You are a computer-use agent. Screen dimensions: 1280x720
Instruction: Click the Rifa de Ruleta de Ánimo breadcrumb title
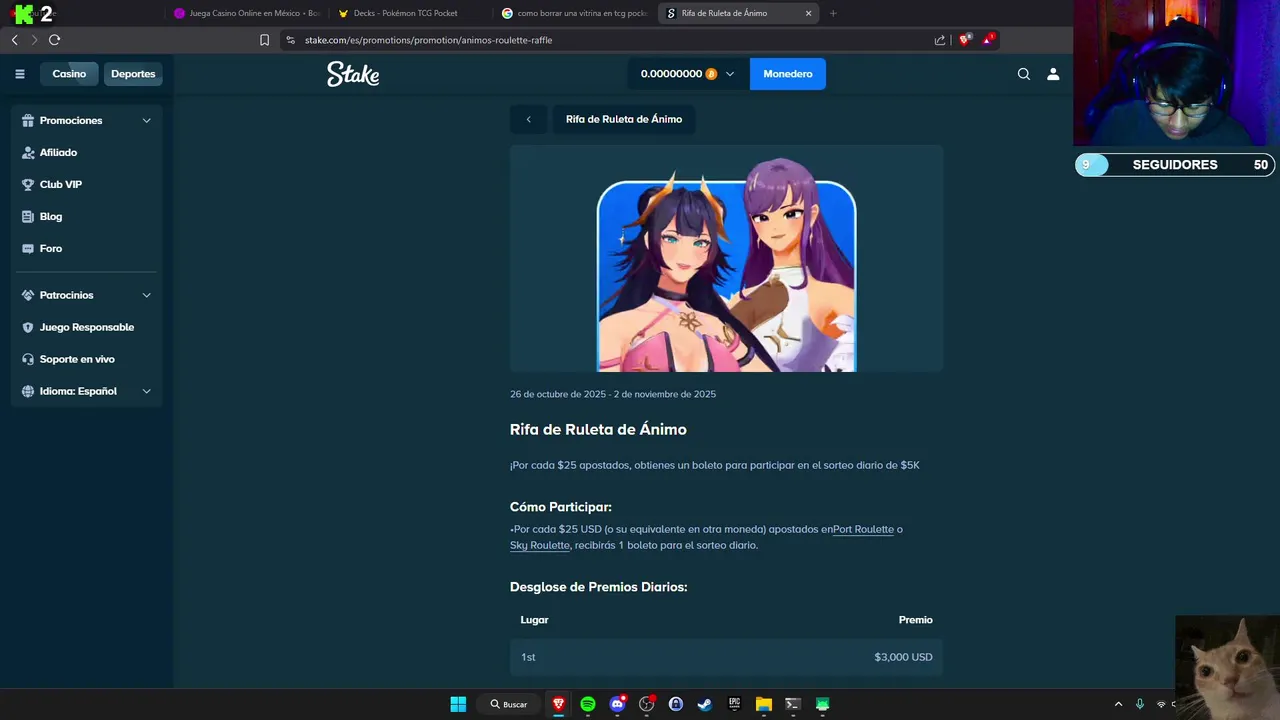tap(624, 119)
